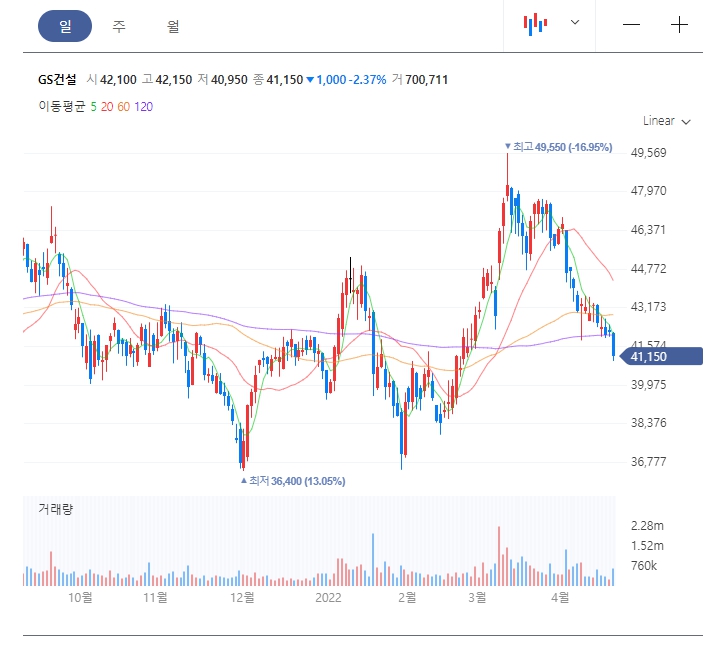
Task: Toggle the 120-day moving average
Action: click(x=143, y=107)
